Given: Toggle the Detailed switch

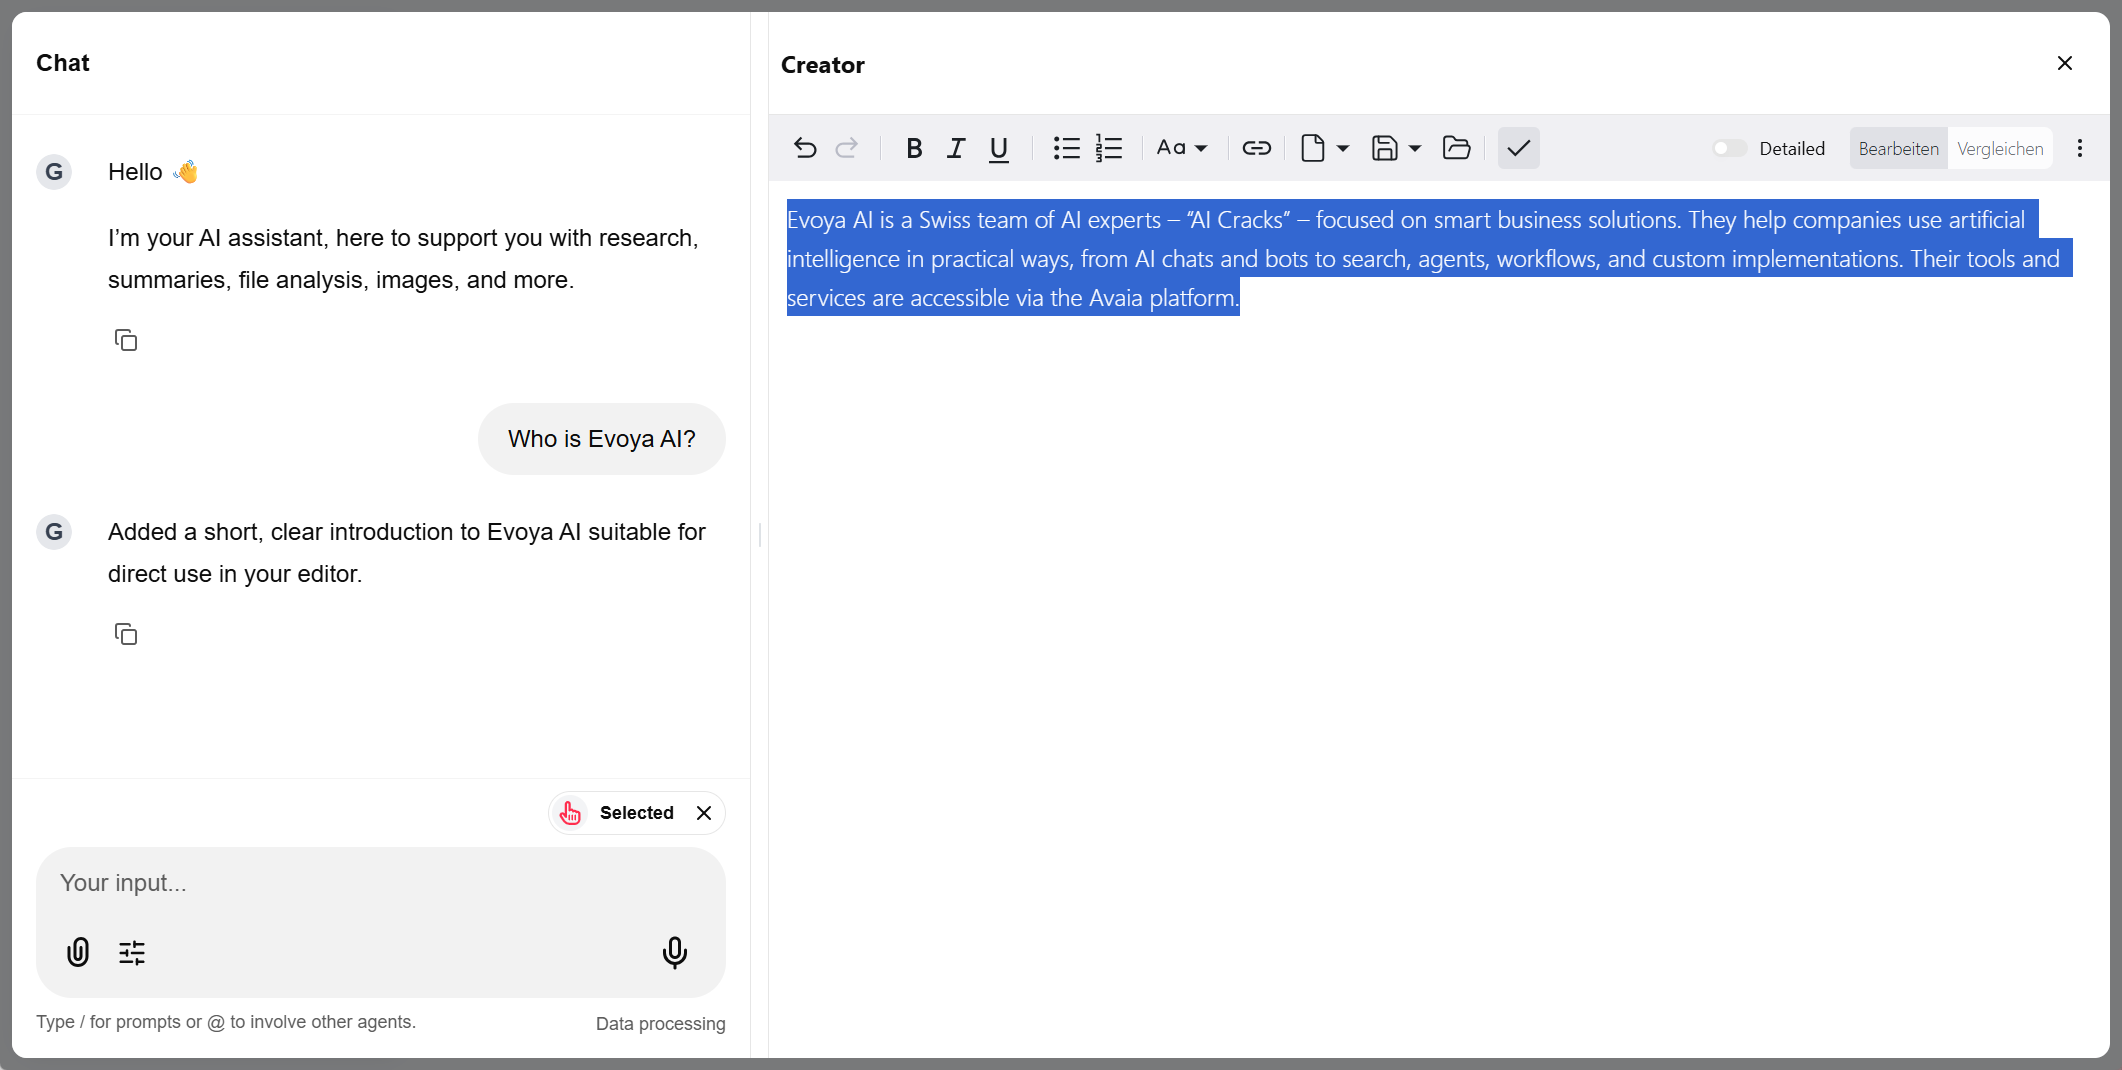Looking at the screenshot, I should [x=1730, y=148].
